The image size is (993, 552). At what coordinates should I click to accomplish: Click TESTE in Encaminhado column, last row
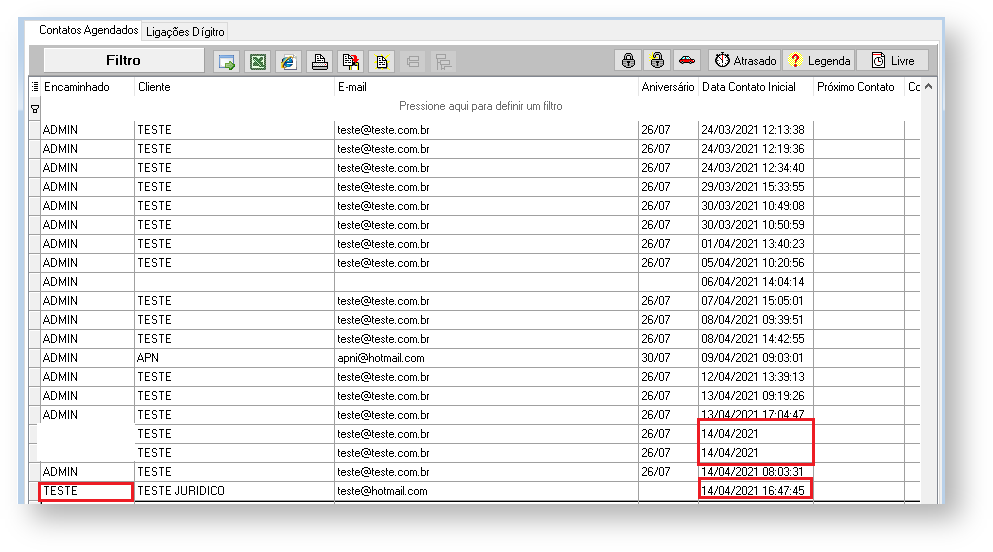(x=86, y=491)
